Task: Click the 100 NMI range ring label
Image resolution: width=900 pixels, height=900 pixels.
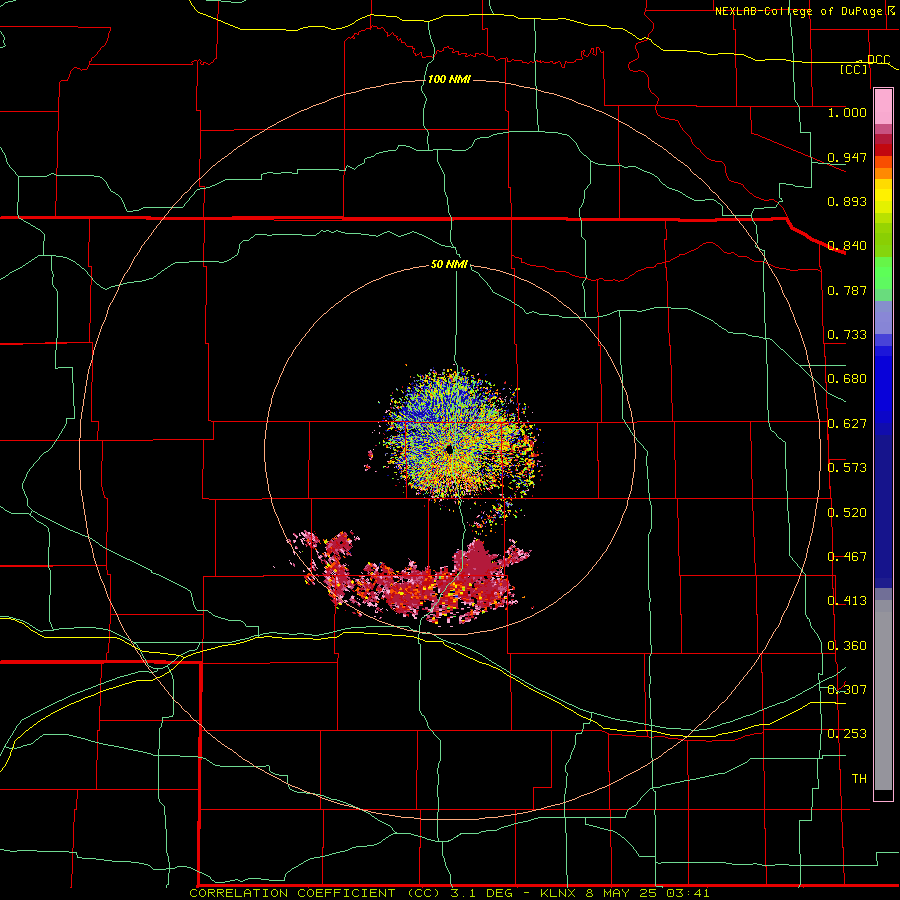Action: click(x=449, y=79)
